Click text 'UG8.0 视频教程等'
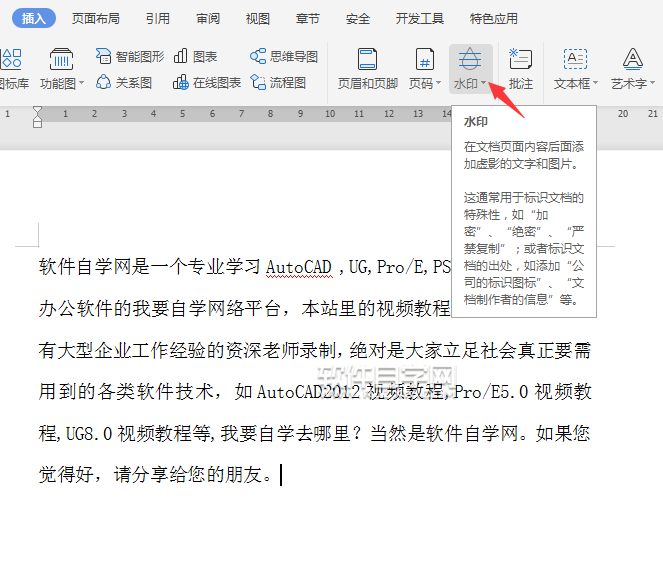This screenshot has width=663, height=586. 138,434
